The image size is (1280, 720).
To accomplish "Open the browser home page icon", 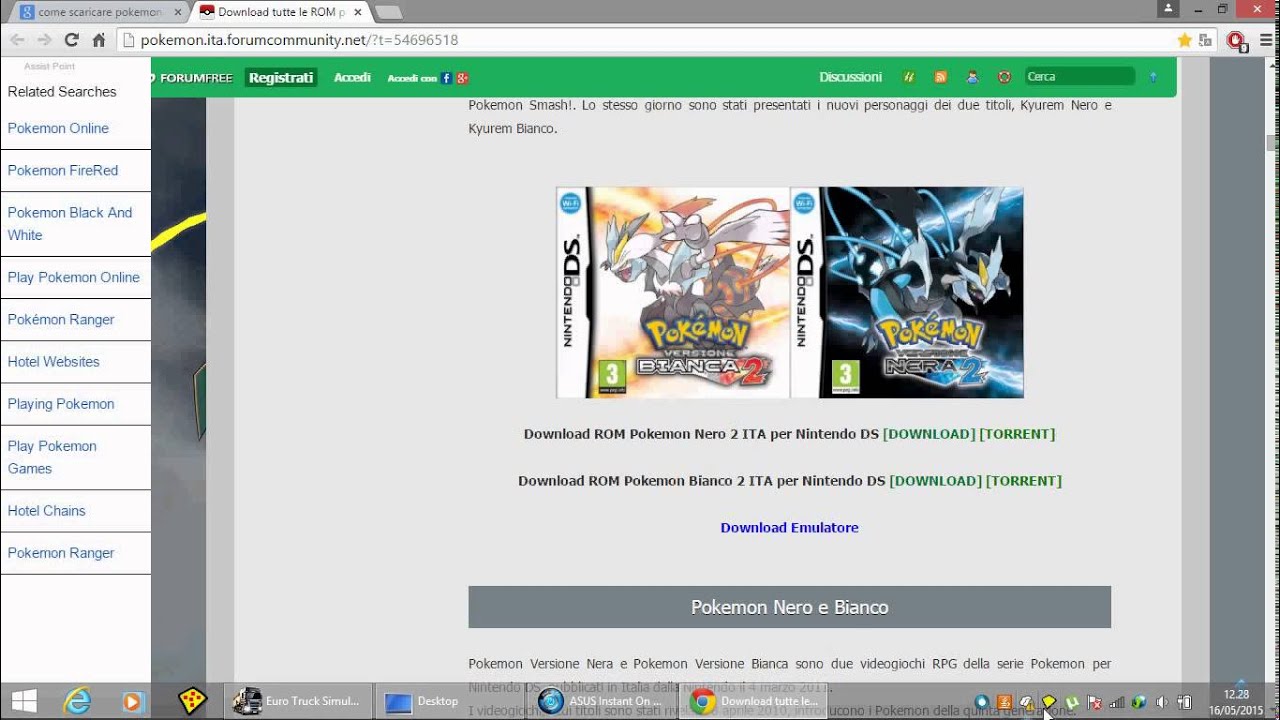I will (x=98, y=40).
